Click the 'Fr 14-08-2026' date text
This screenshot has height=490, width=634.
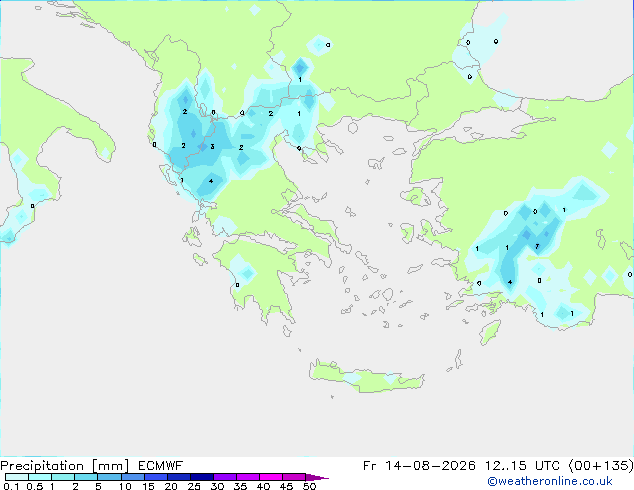pos(419,466)
